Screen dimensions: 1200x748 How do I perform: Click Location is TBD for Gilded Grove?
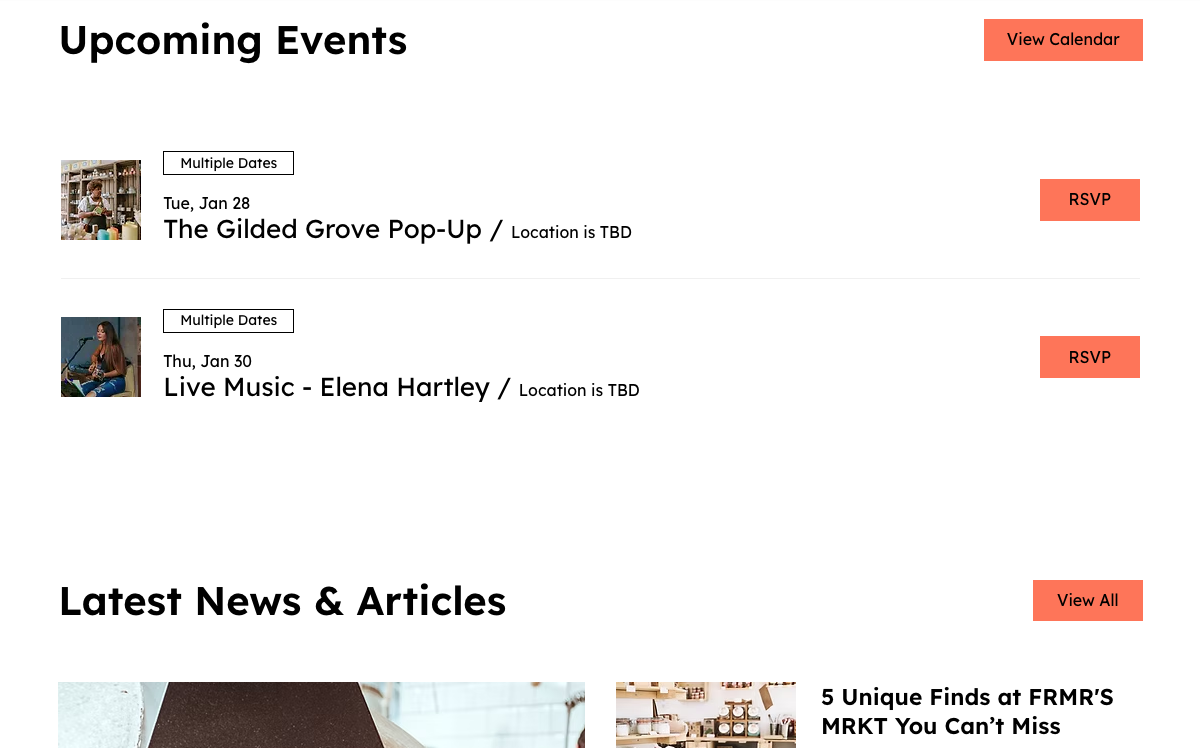[x=571, y=233]
